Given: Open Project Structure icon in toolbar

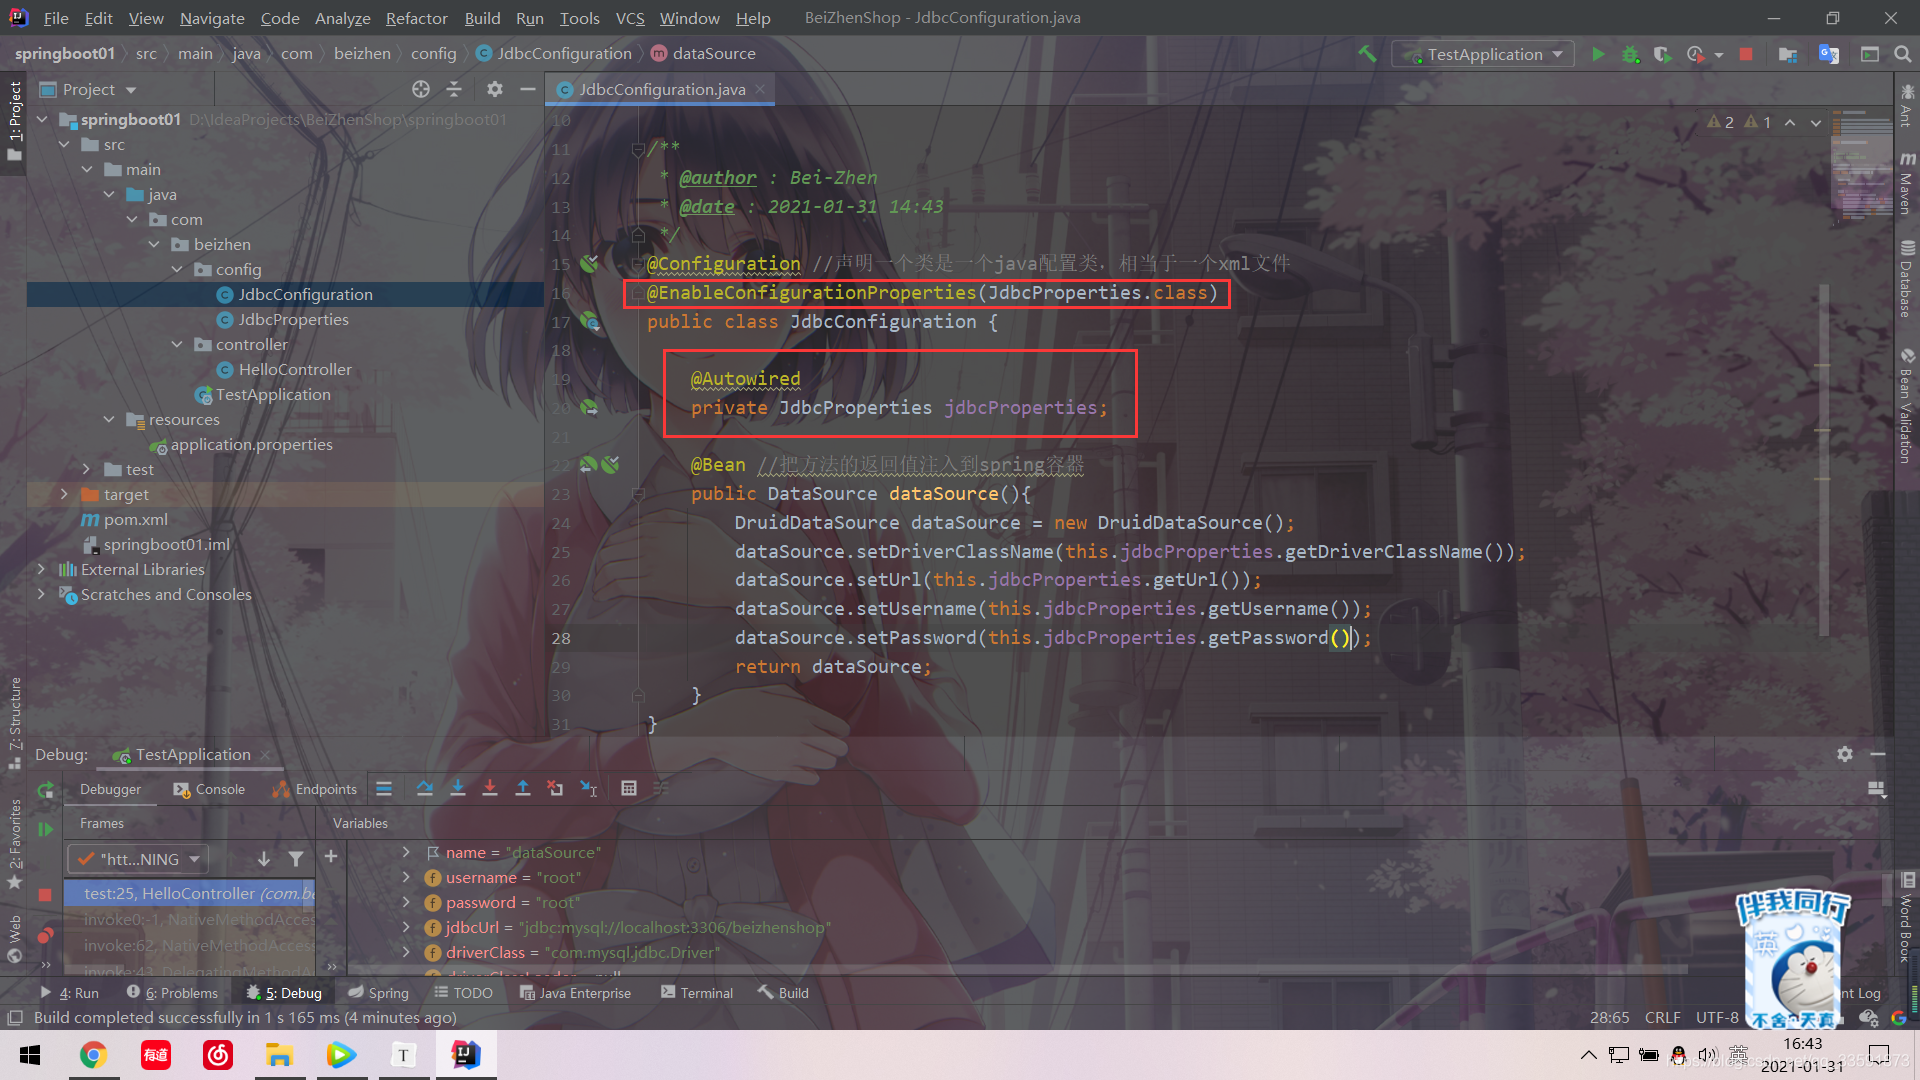Looking at the screenshot, I should pyautogui.click(x=1788, y=54).
